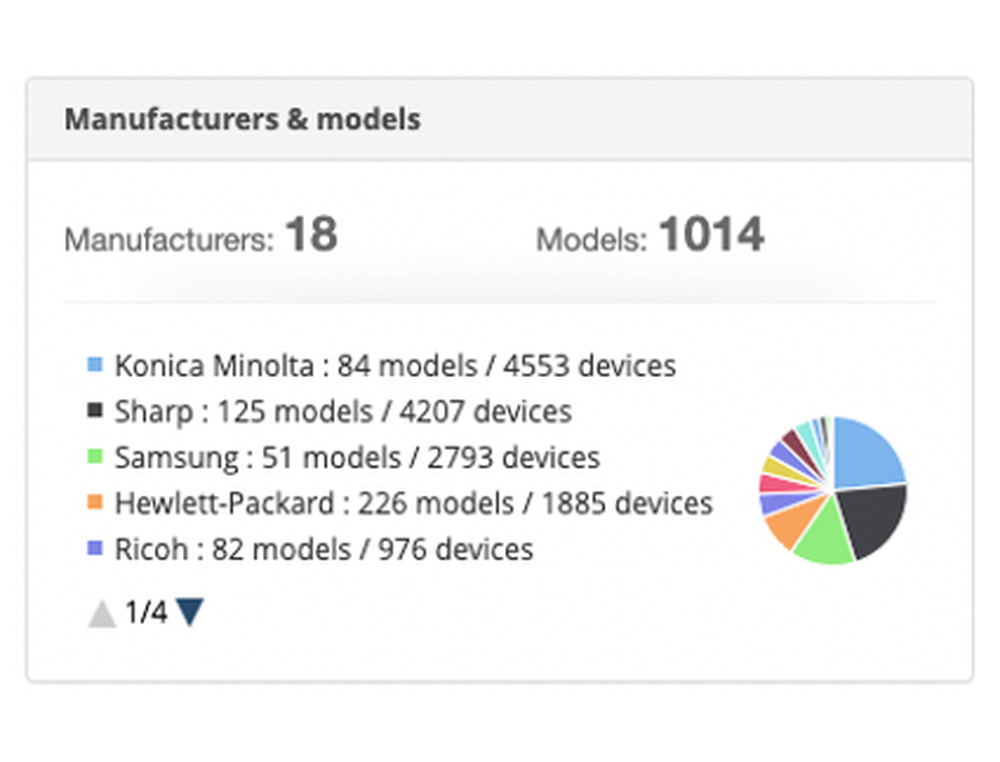
Task: Click the pink slice in pie chart
Action: point(769,484)
